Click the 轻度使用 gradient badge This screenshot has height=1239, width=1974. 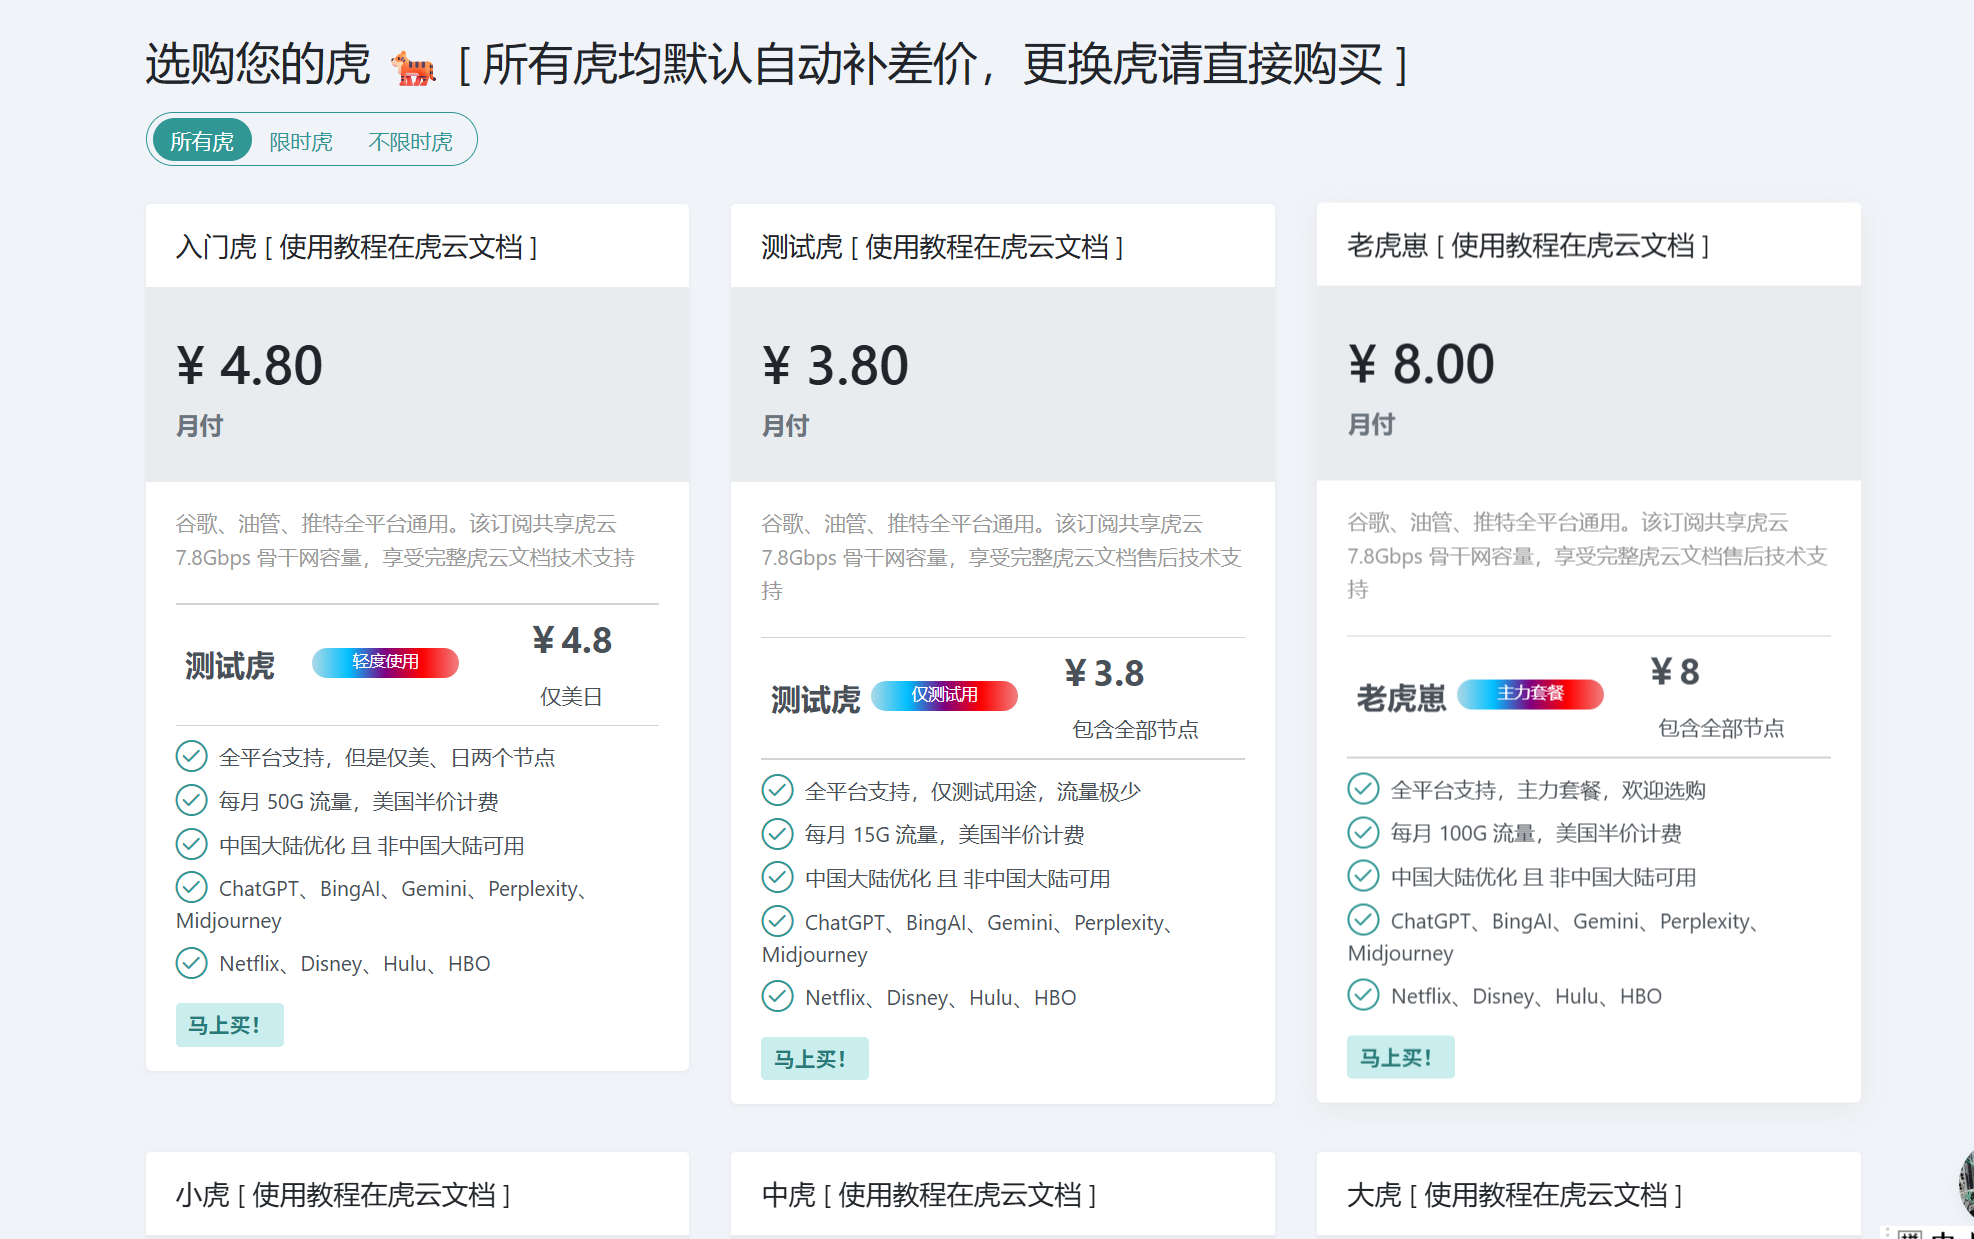385,662
